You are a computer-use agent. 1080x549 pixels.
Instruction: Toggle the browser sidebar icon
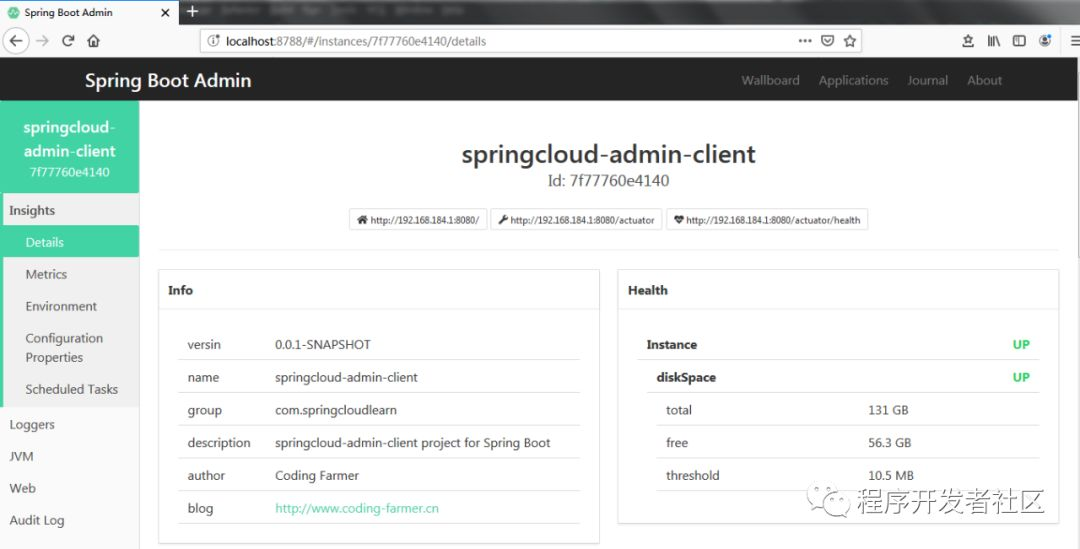coord(1019,41)
